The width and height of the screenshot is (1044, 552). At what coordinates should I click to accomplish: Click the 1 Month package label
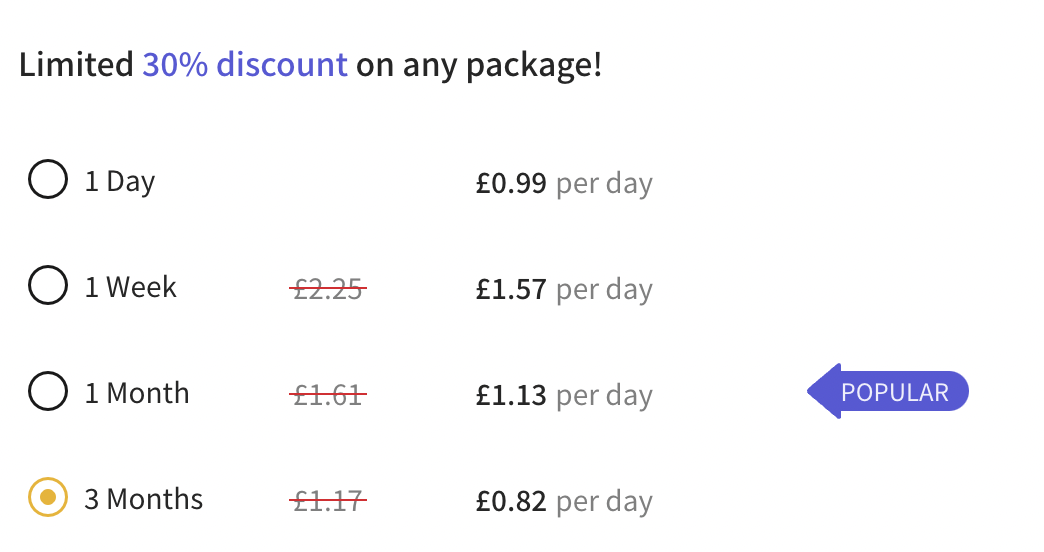coord(137,394)
